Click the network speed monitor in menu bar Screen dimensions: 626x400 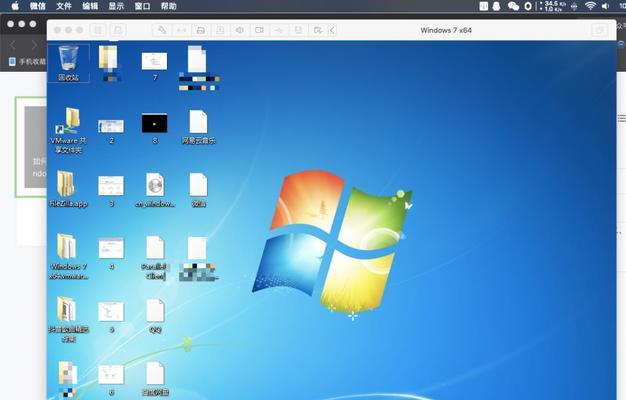click(555, 6)
